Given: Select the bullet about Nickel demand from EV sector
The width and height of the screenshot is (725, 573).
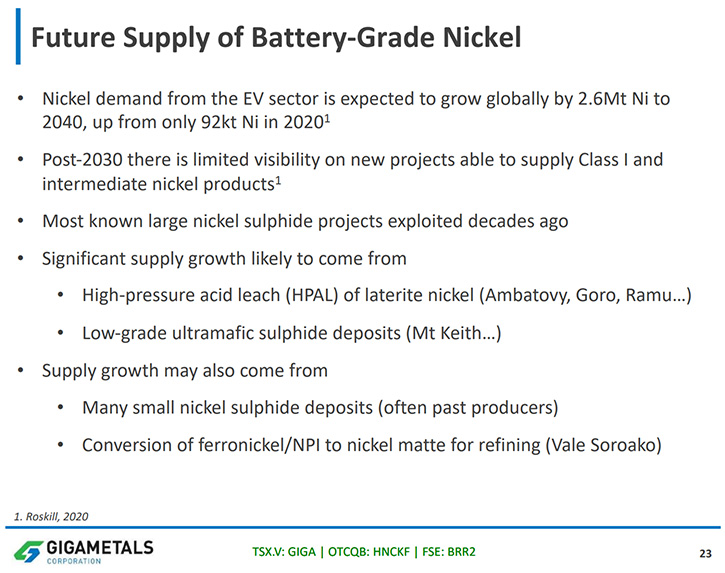Looking at the screenshot, I should coord(356,111).
